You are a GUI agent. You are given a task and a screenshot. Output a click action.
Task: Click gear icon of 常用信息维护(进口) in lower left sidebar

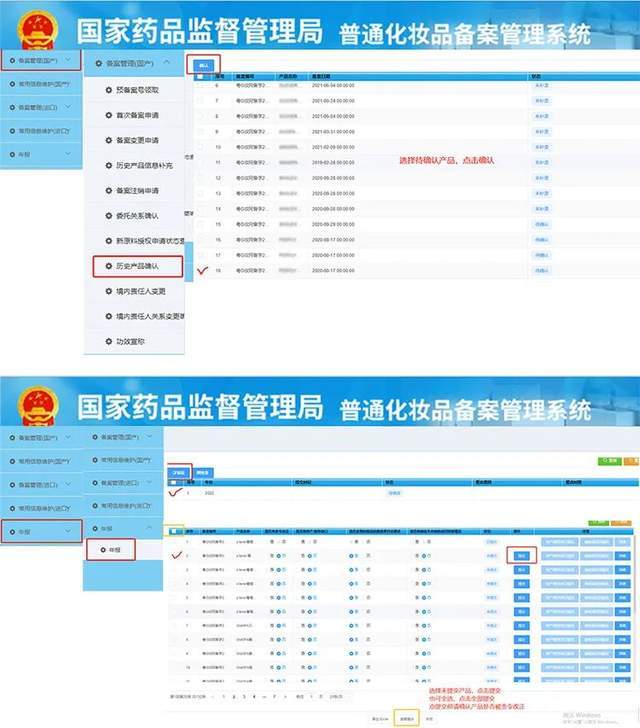(13, 508)
